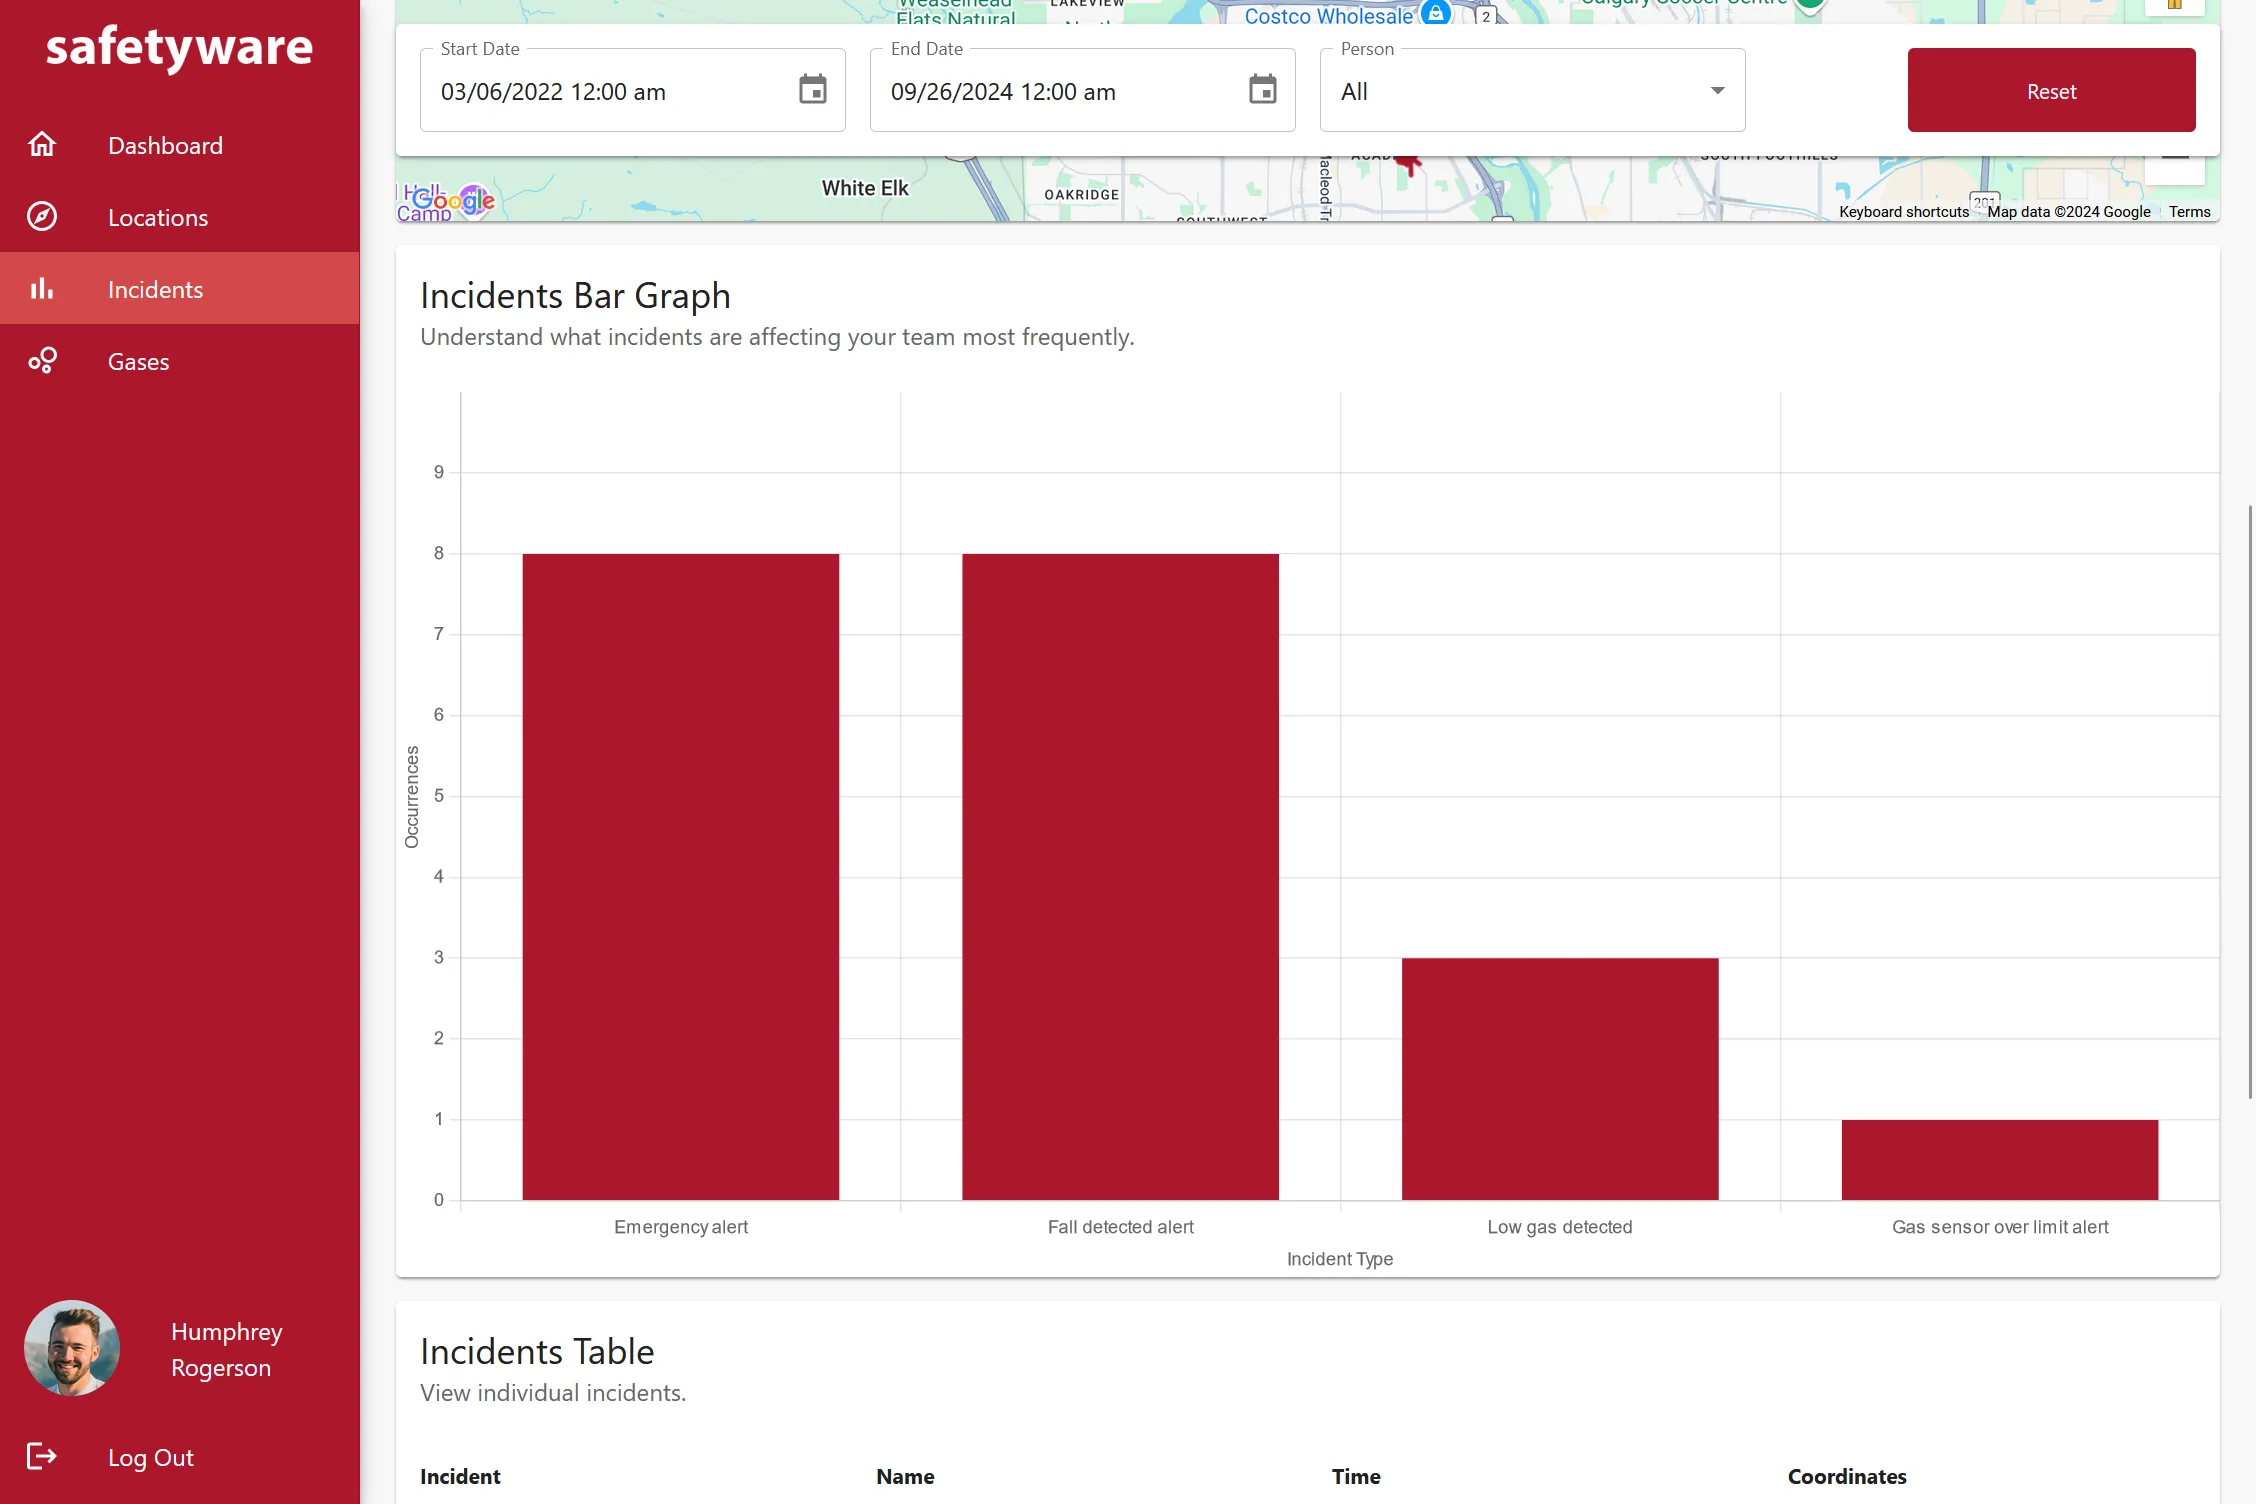Click the Incidents bar chart icon
The width and height of the screenshot is (2256, 1504).
pos(42,289)
